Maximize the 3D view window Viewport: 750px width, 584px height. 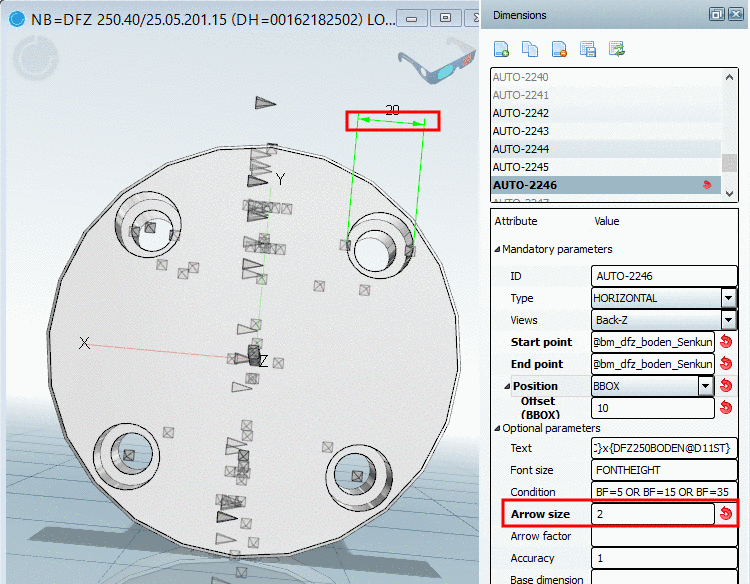pyautogui.click(x=445, y=18)
